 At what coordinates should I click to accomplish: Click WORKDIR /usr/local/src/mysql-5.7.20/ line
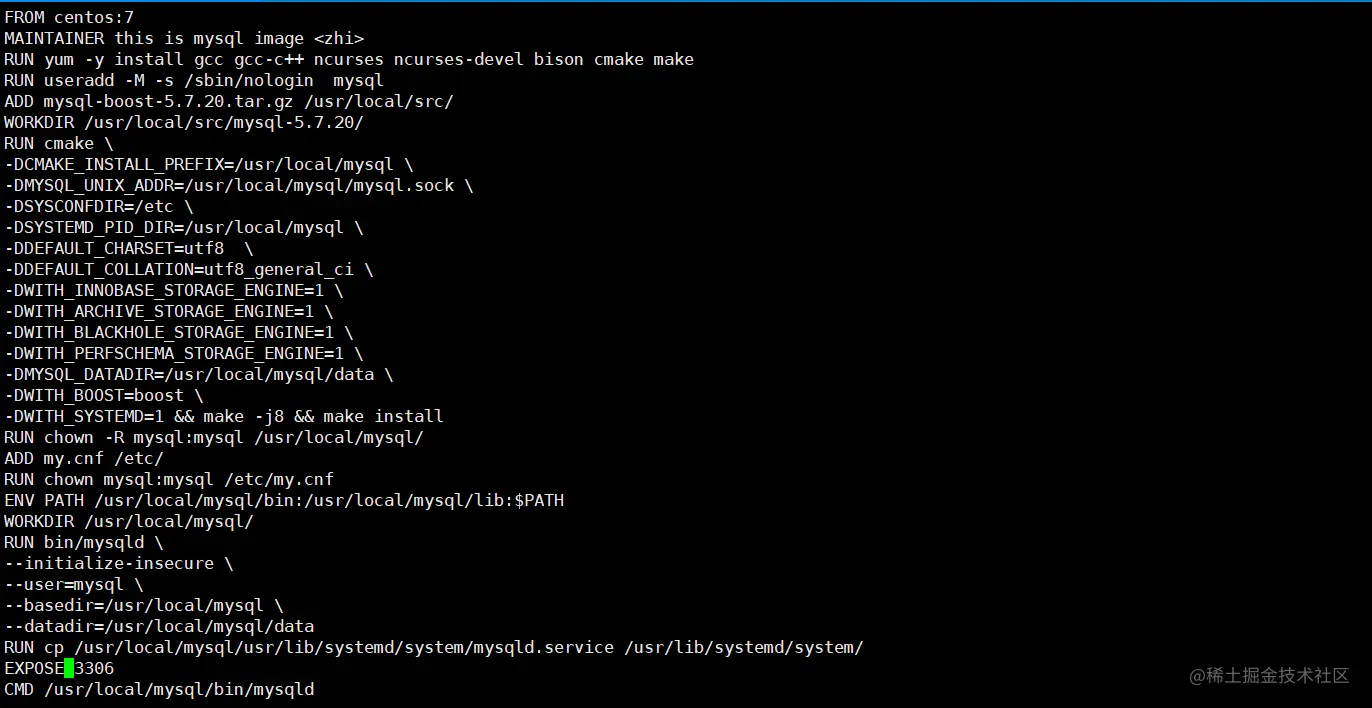pyautogui.click(x=184, y=123)
